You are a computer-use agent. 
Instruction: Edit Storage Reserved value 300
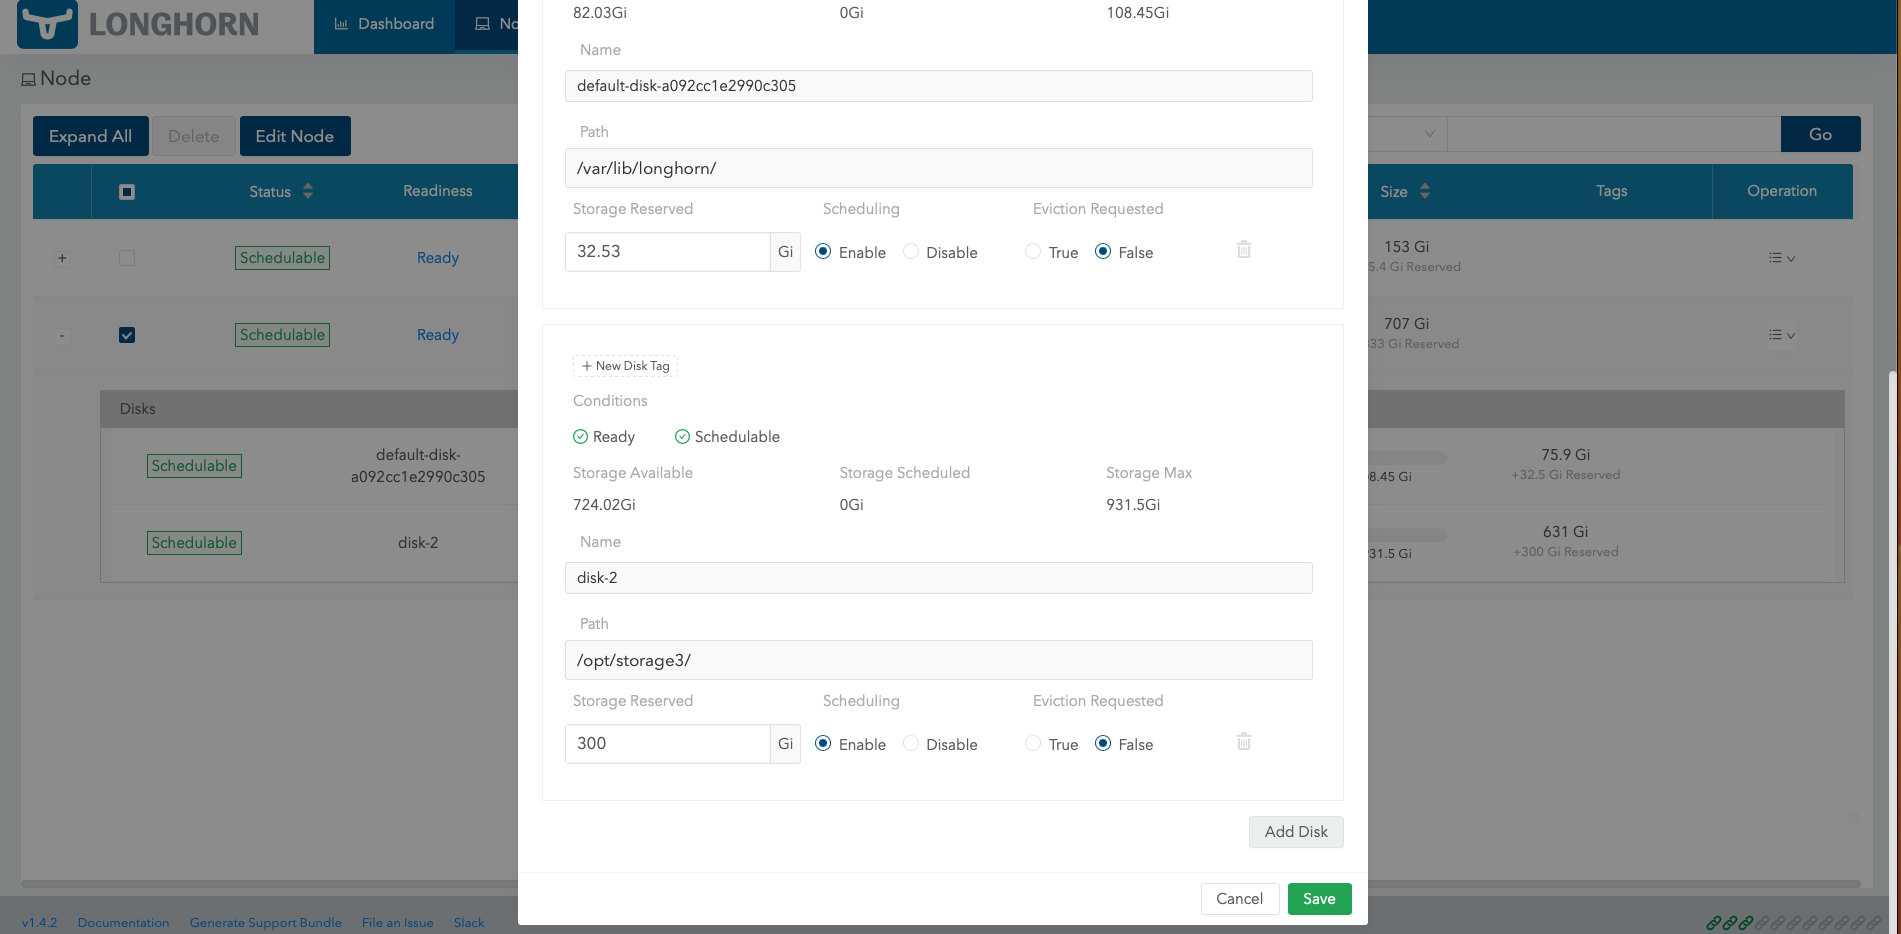(x=667, y=744)
